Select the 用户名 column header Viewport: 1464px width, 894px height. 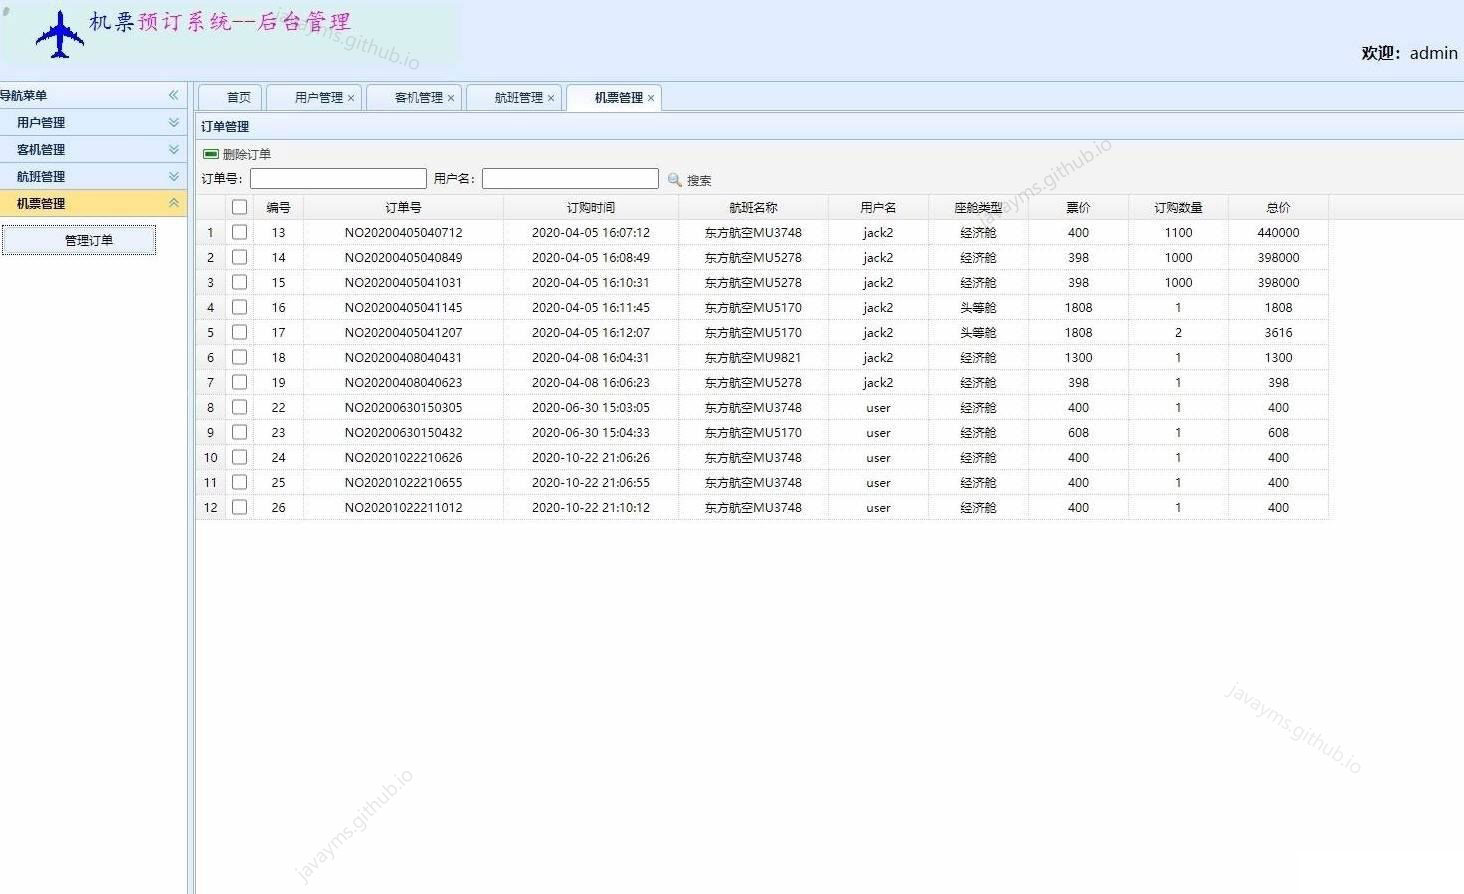coord(878,208)
